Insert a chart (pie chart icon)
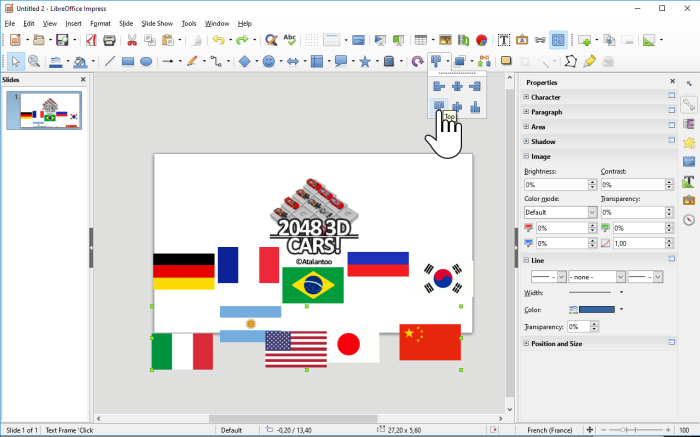This screenshot has height=437, width=700. 481,40
